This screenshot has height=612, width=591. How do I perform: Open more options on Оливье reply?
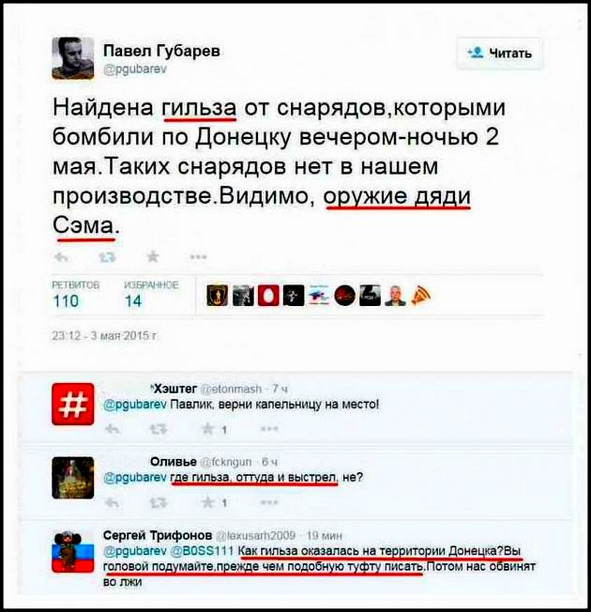pos(269,502)
